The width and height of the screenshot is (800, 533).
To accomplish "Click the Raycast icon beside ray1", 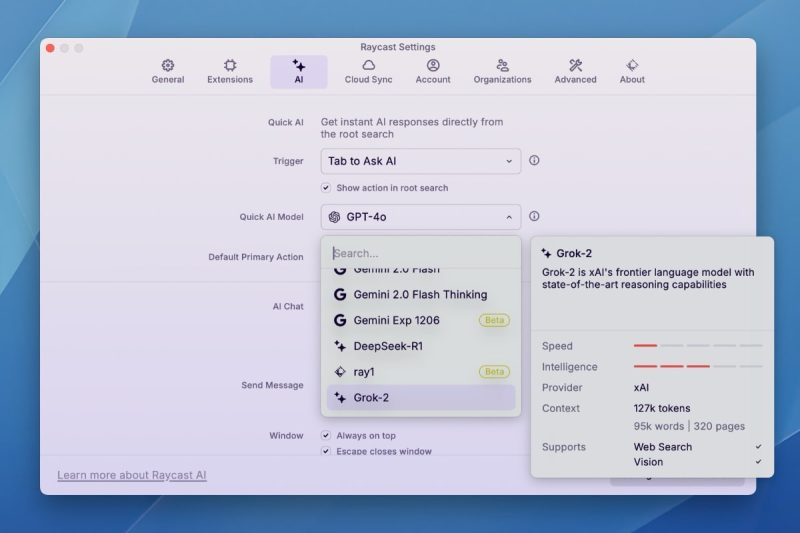I will click(340, 372).
